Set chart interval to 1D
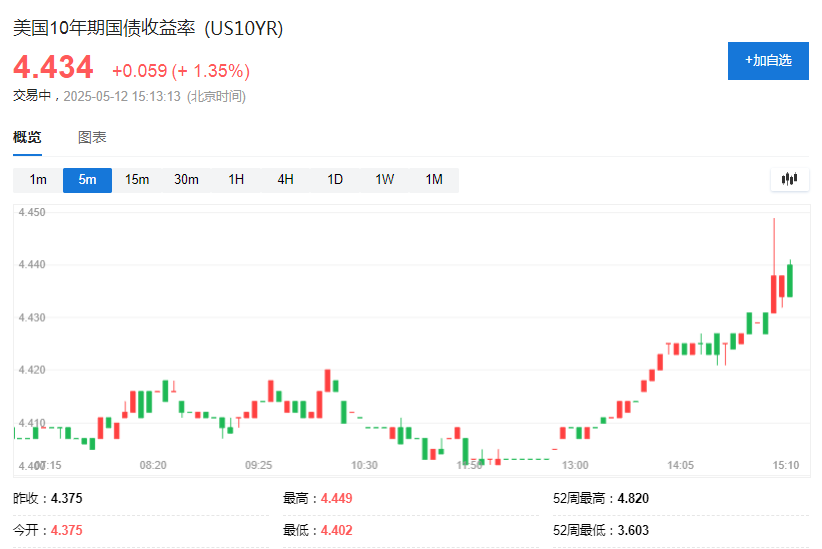The height and width of the screenshot is (549, 822). tap(335, 180)
